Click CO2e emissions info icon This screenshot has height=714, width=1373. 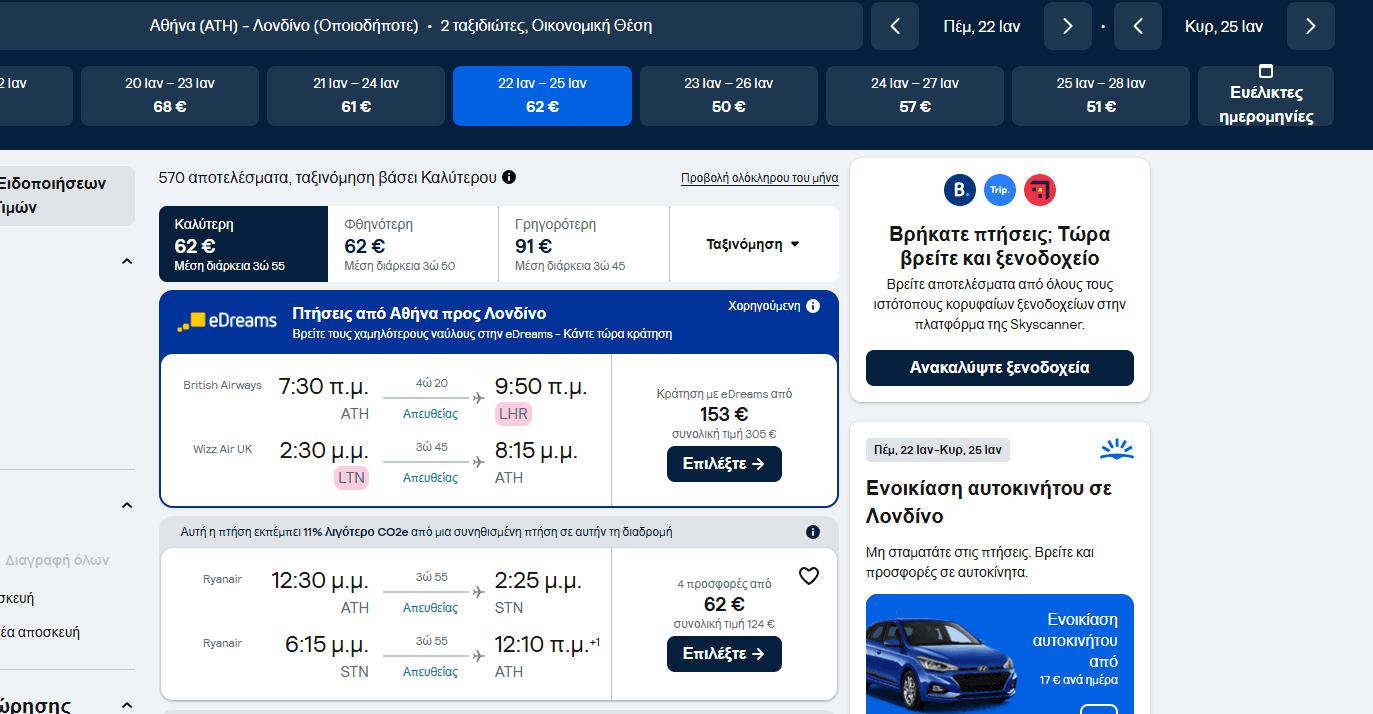812,532
